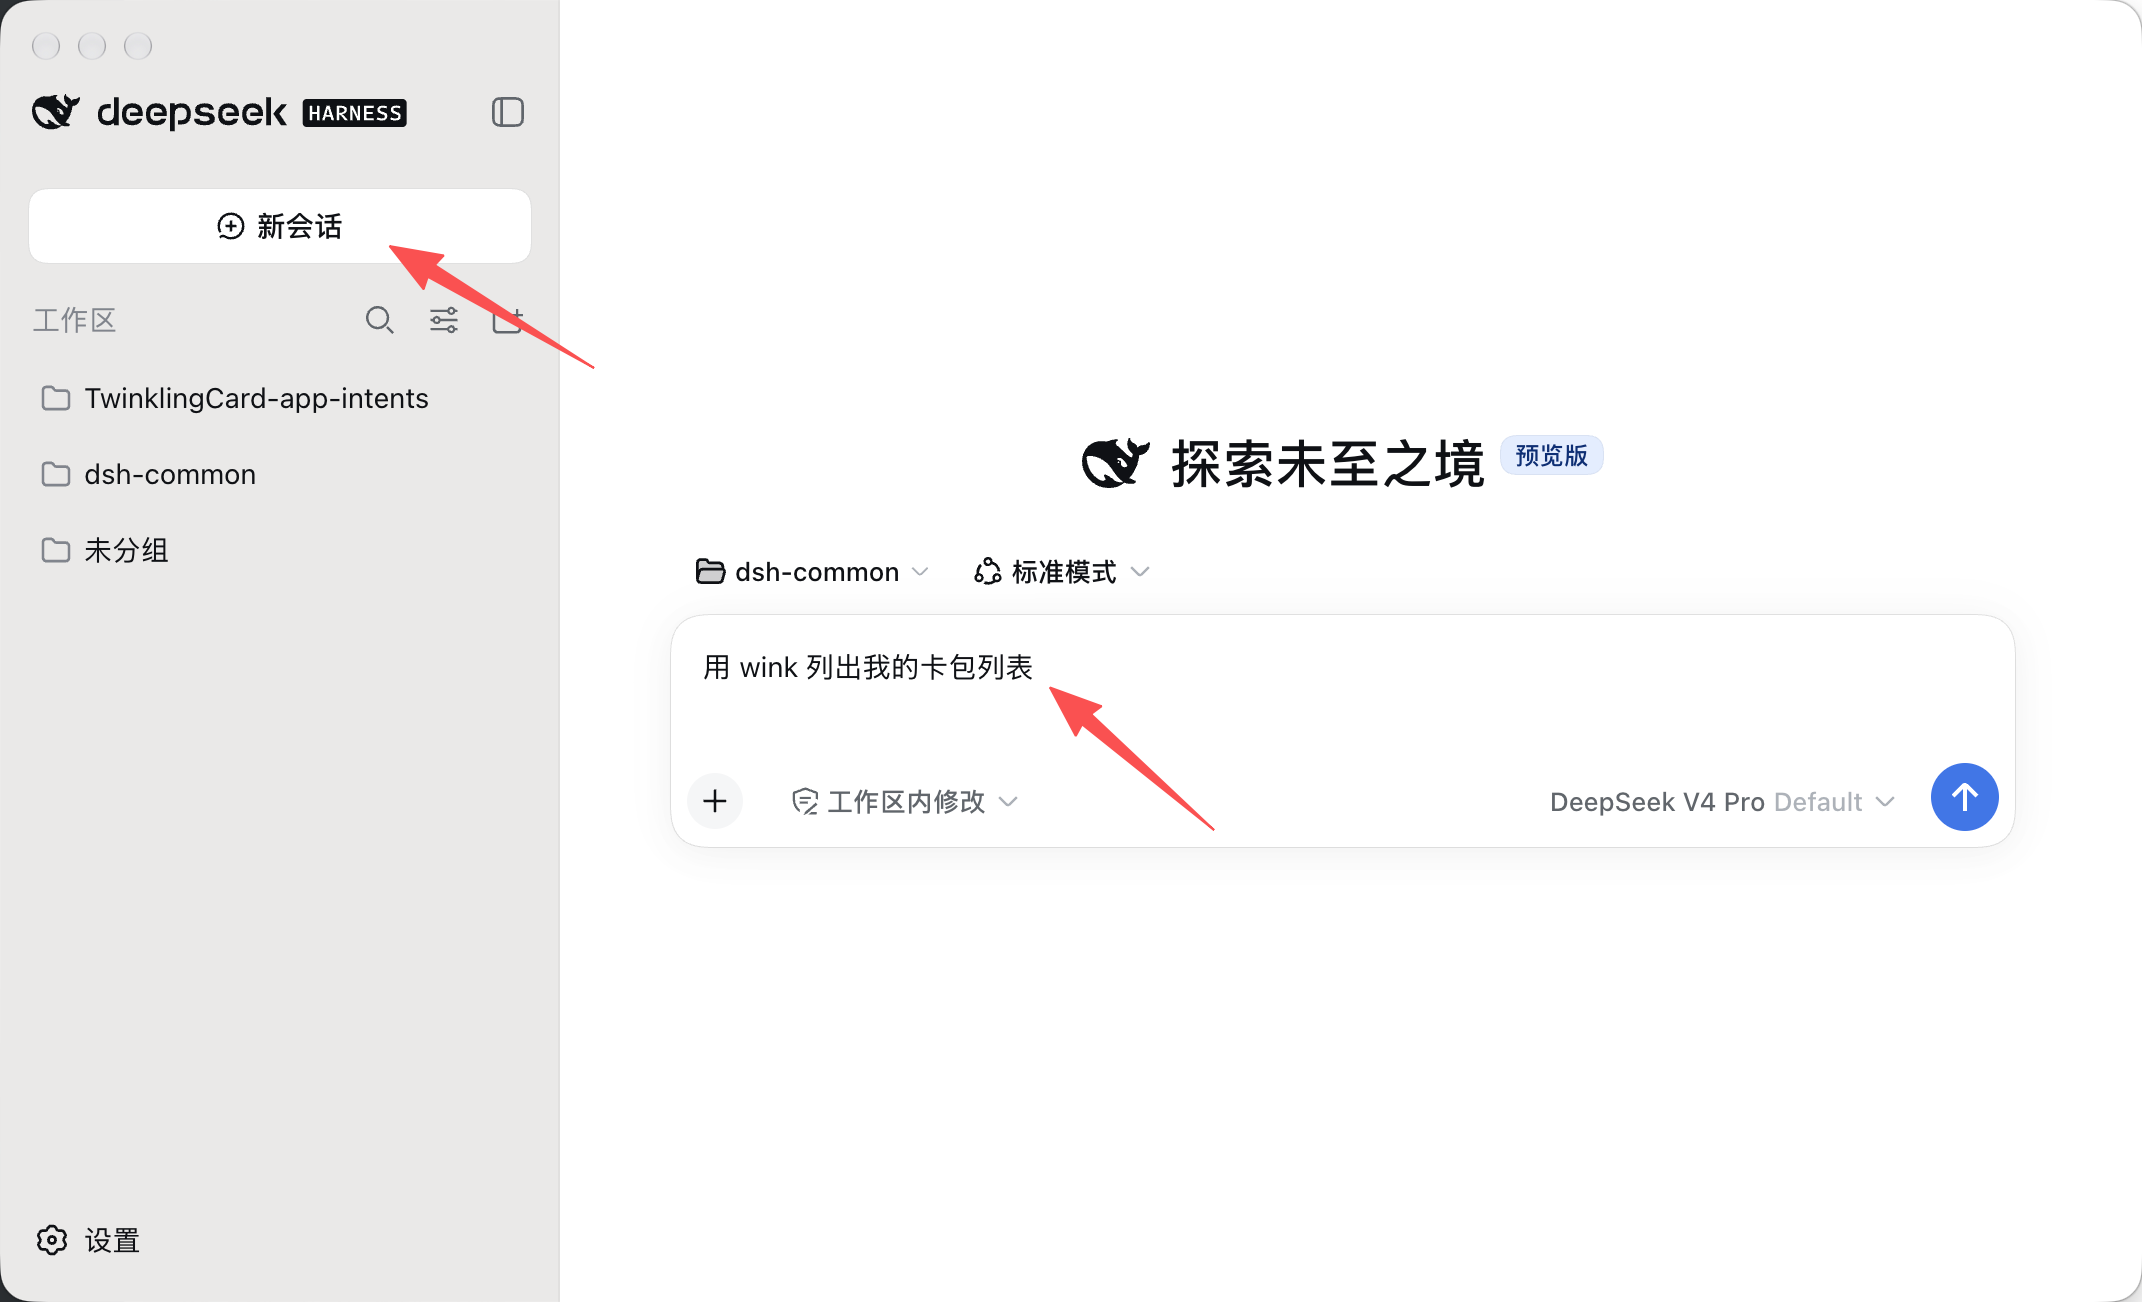Add an attachment with the plus button
Screen dimensions: 2142x1302
coord(715,800)
